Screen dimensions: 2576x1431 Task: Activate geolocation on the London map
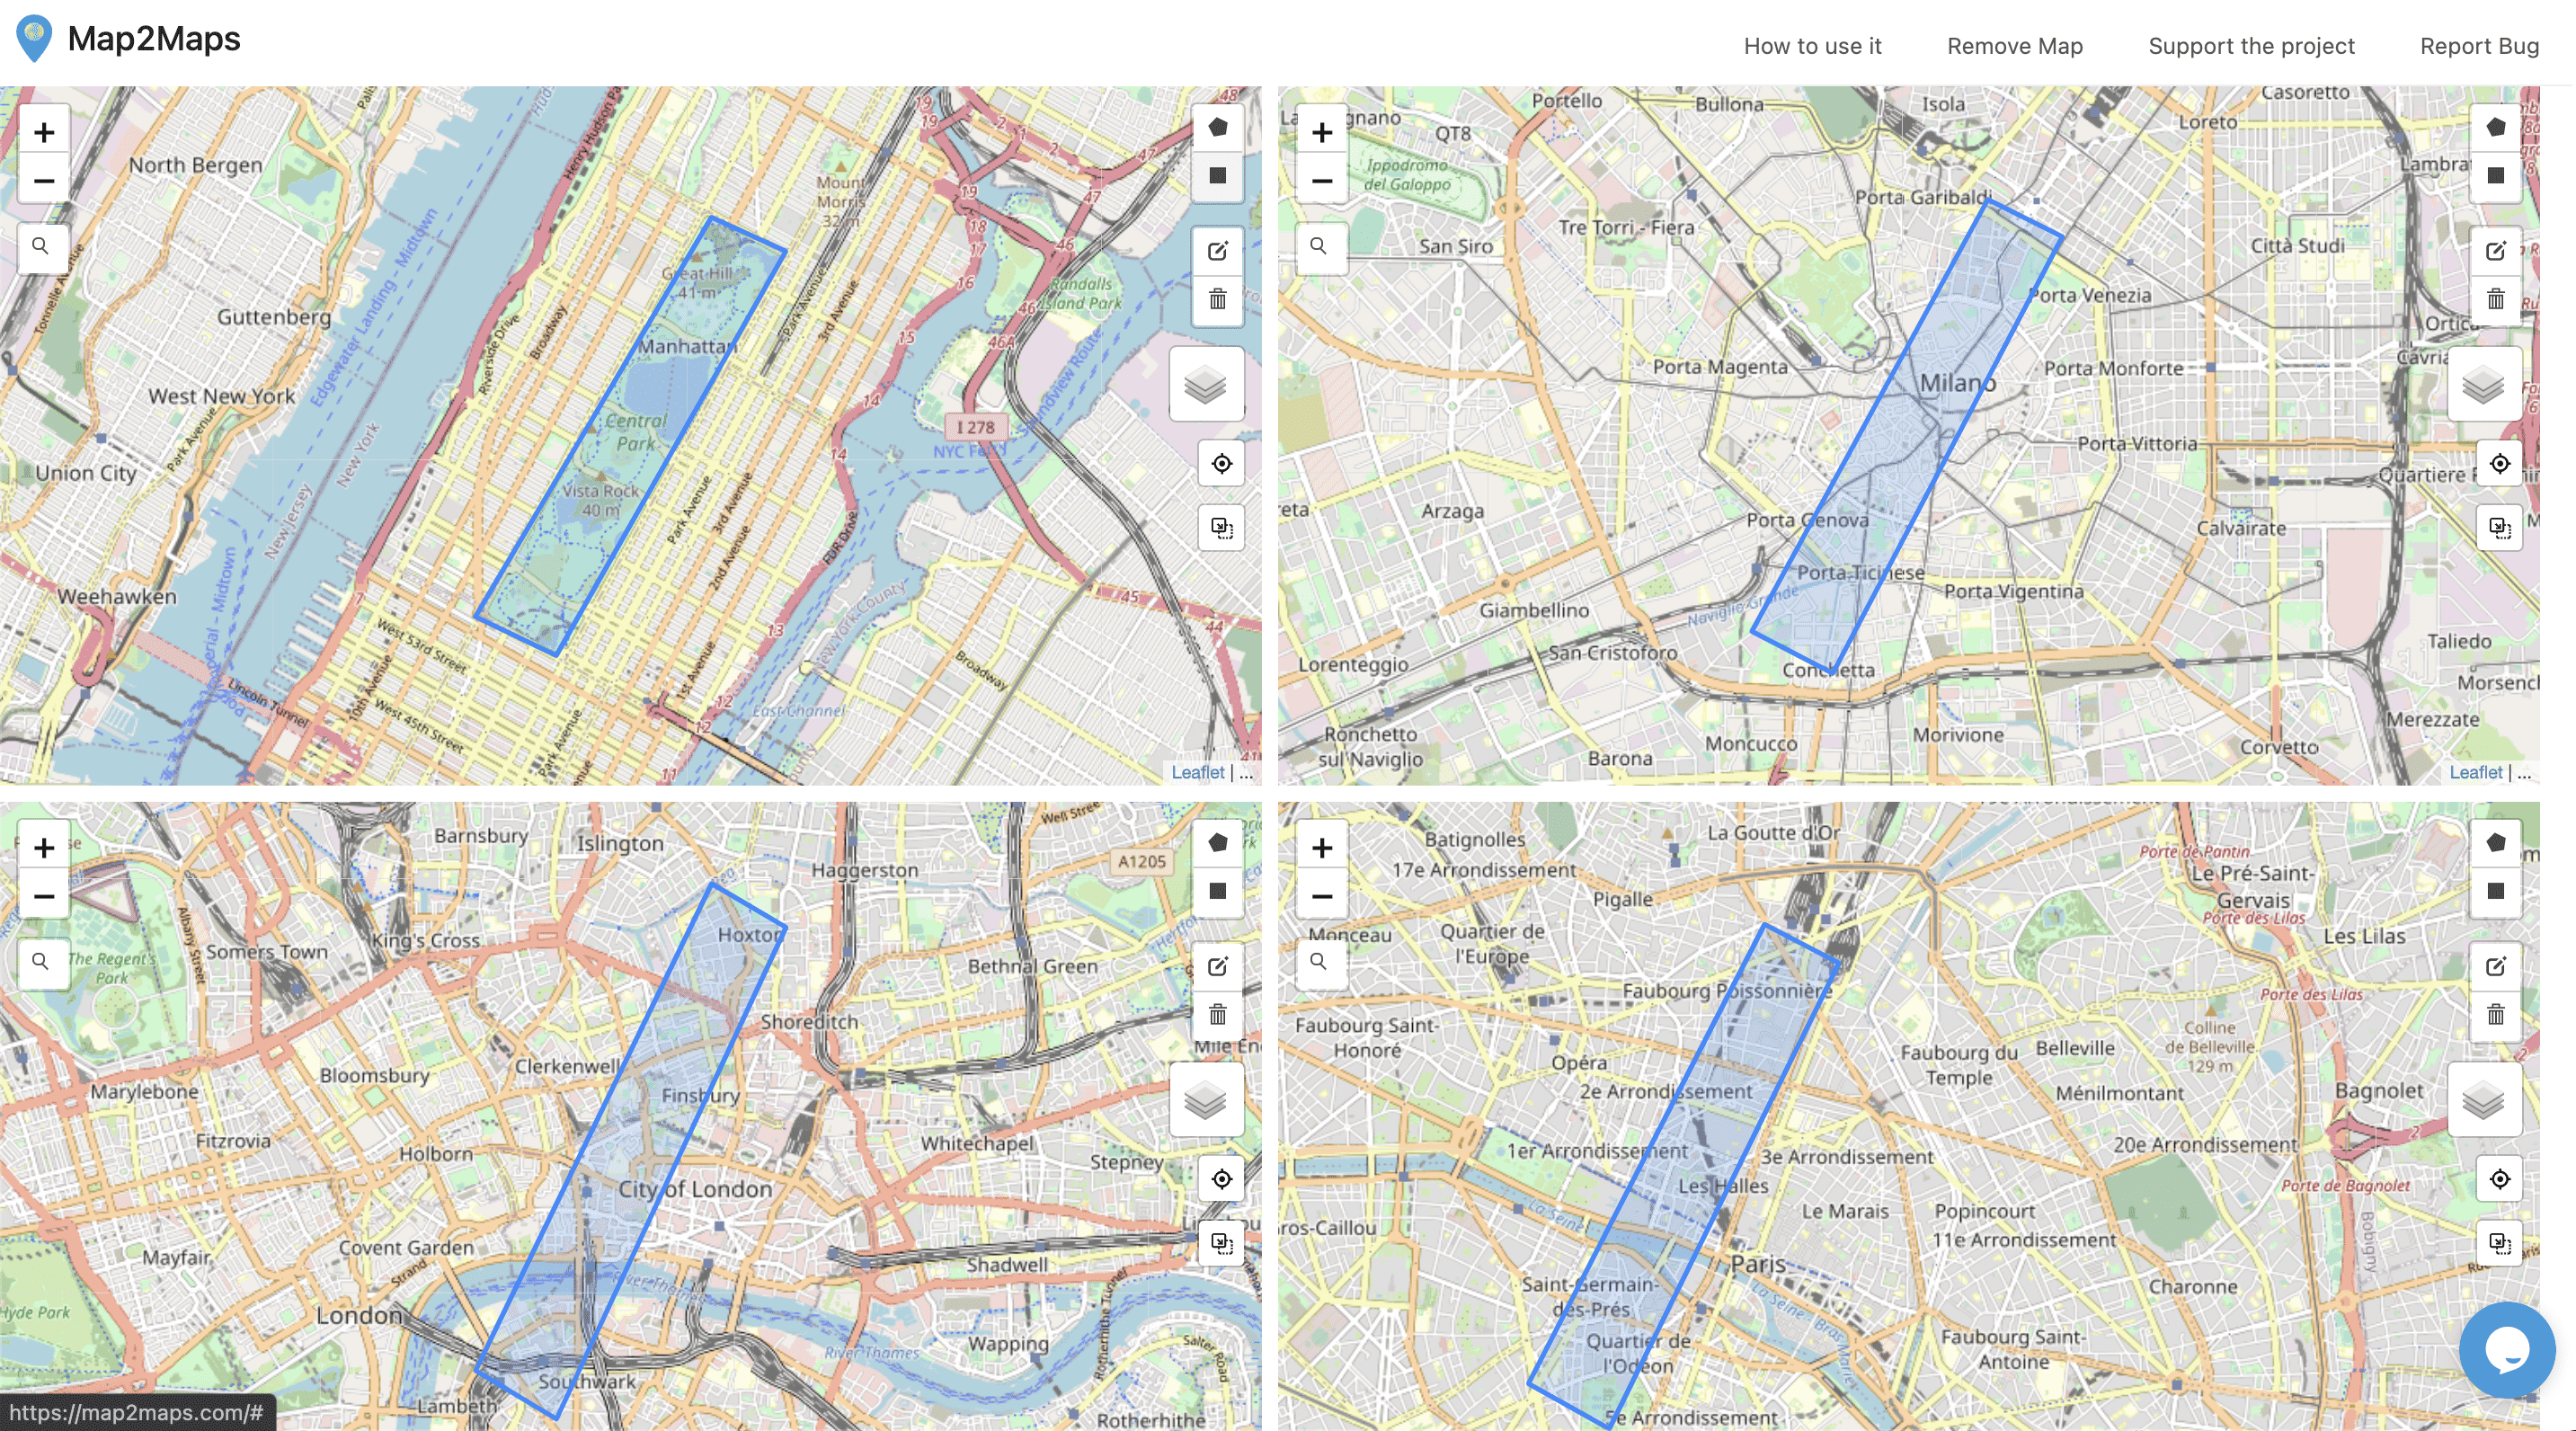pyautogui.click(x=1222, y=1179)
